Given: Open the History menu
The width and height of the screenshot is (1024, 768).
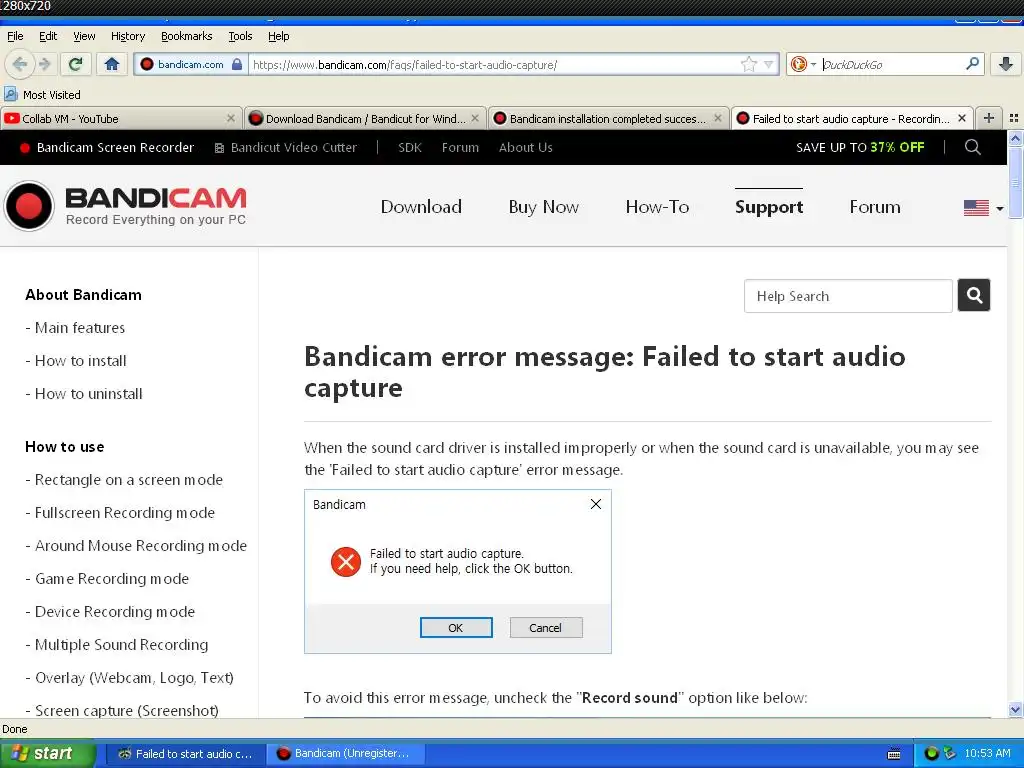Looking at the screenshot, I should click(127, 36).
